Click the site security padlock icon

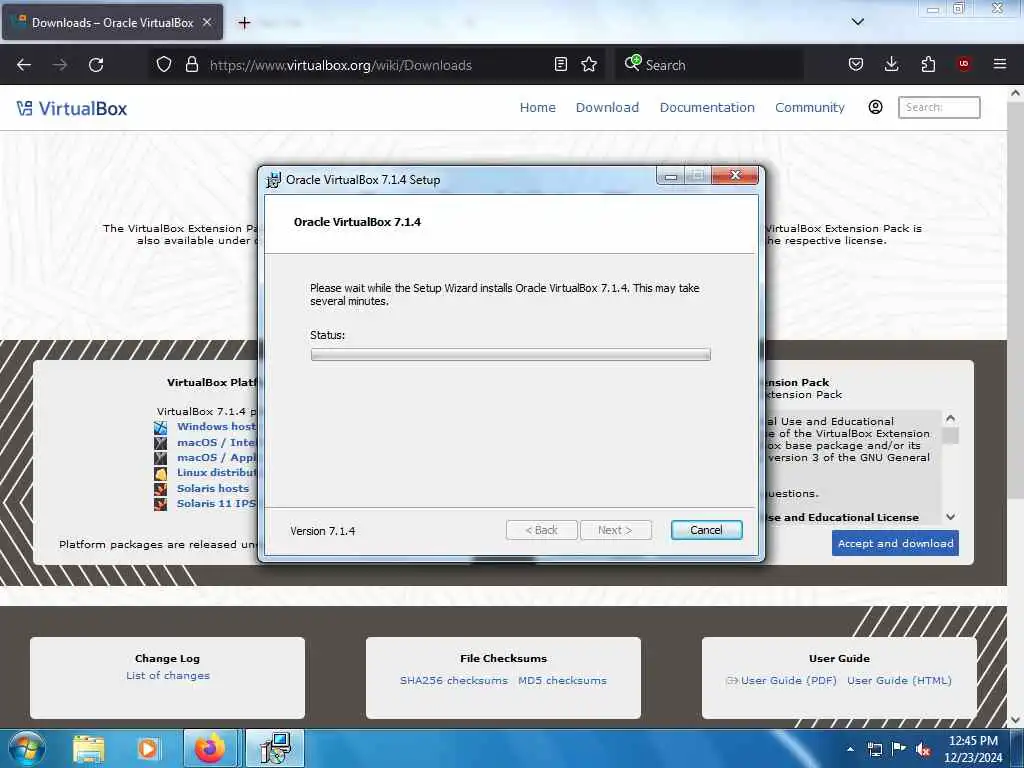191,65
